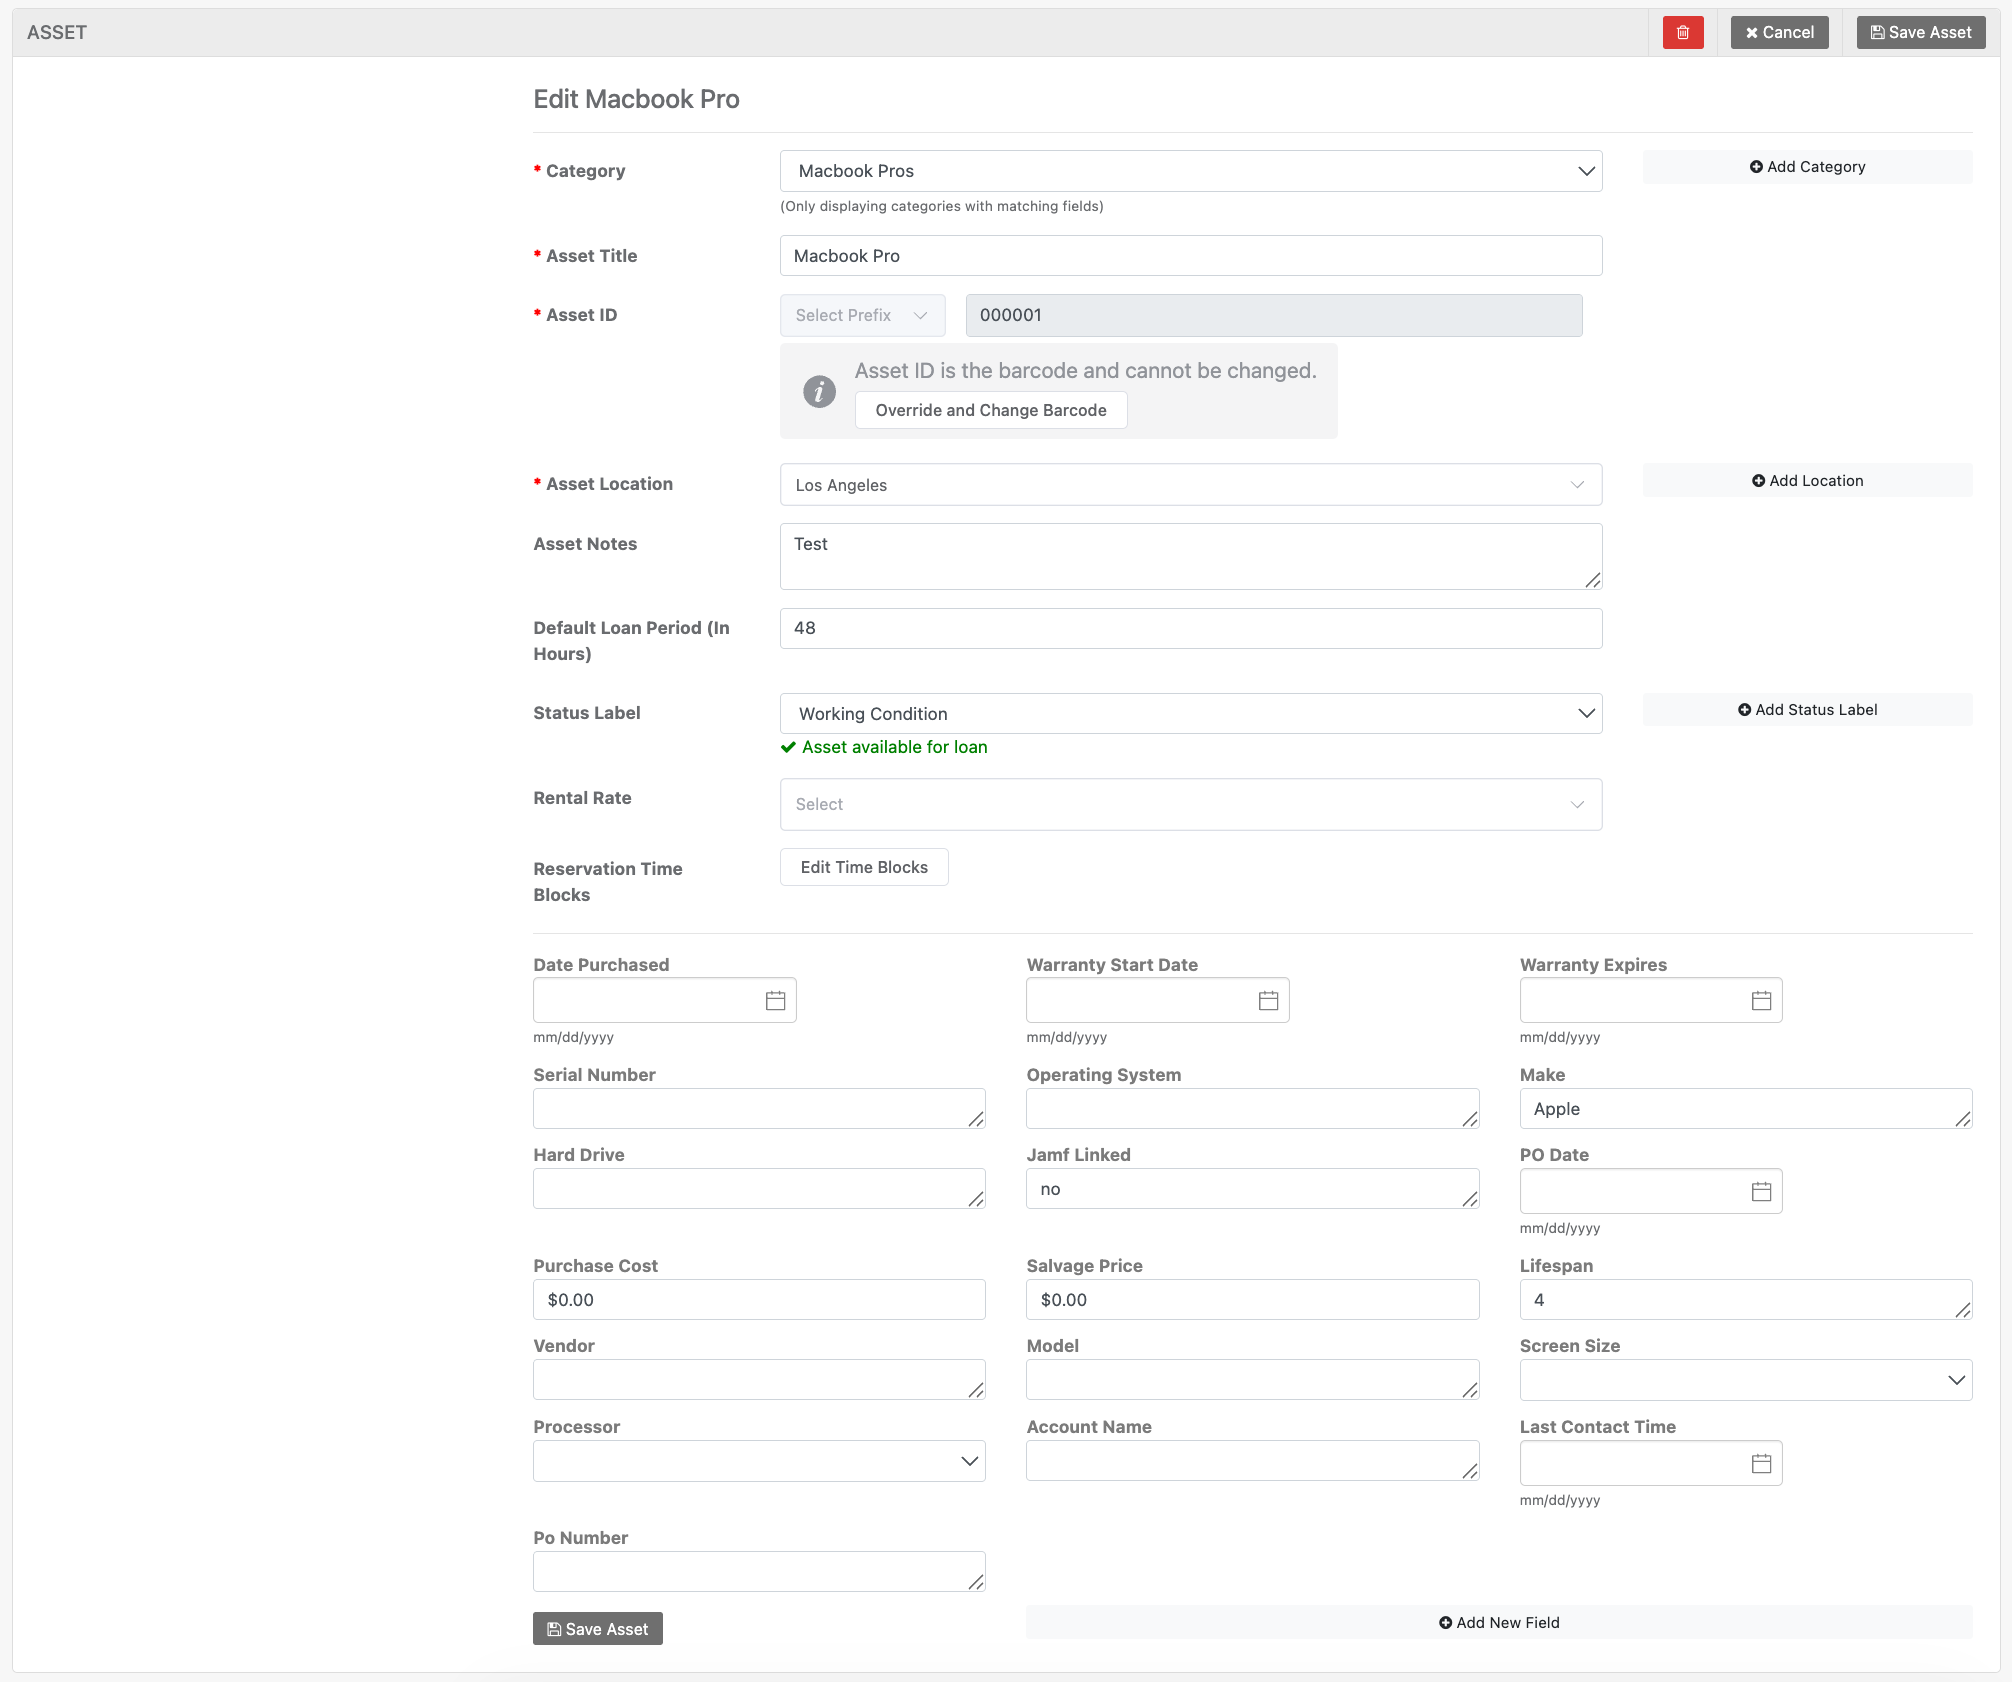Click the Make field containing Apple
The height and width of the screenshot is (1682, 2012).
click(1746, 1109)
